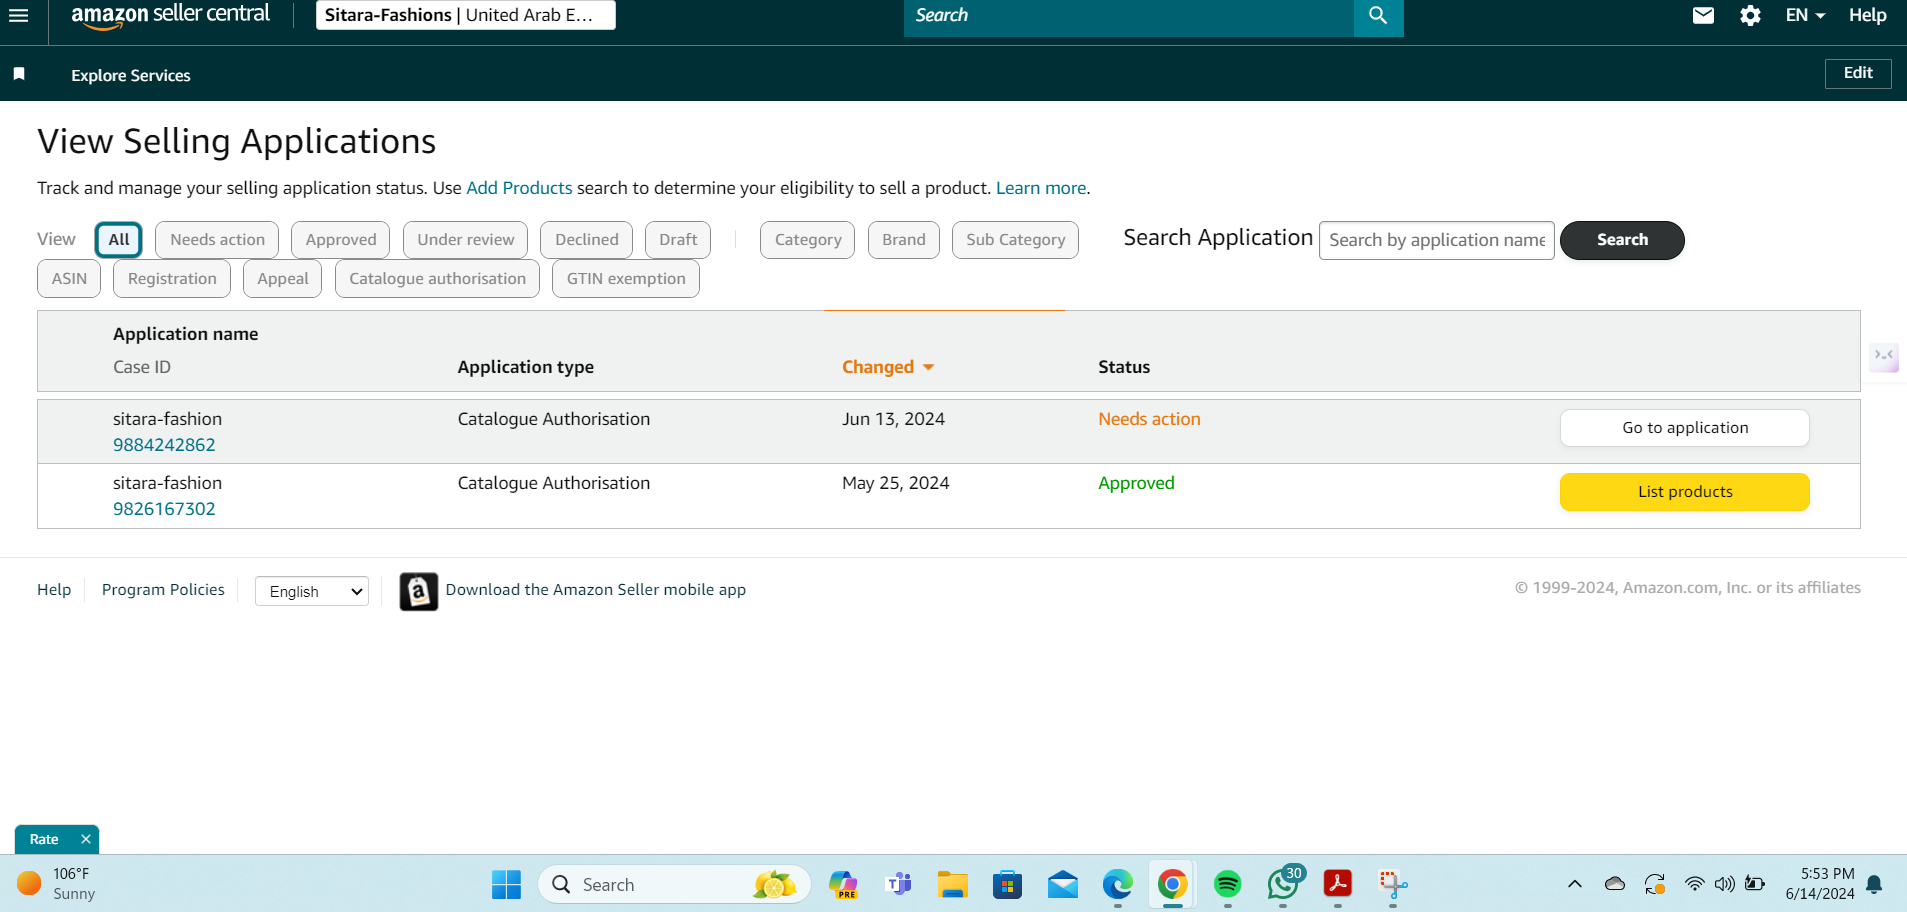Filter applications by Sub Category
1907x912 pixels.
pyautogui.click(x=1015, y=240)
